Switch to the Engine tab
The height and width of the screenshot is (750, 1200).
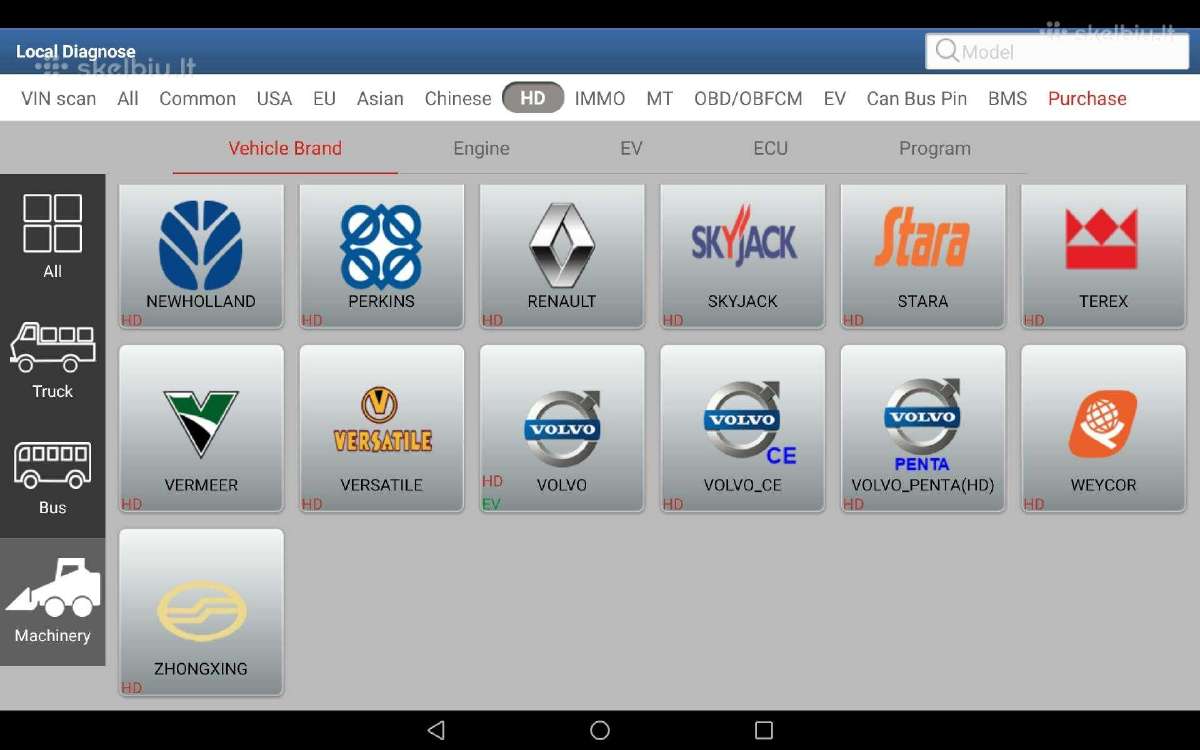(x=481, y=148)
